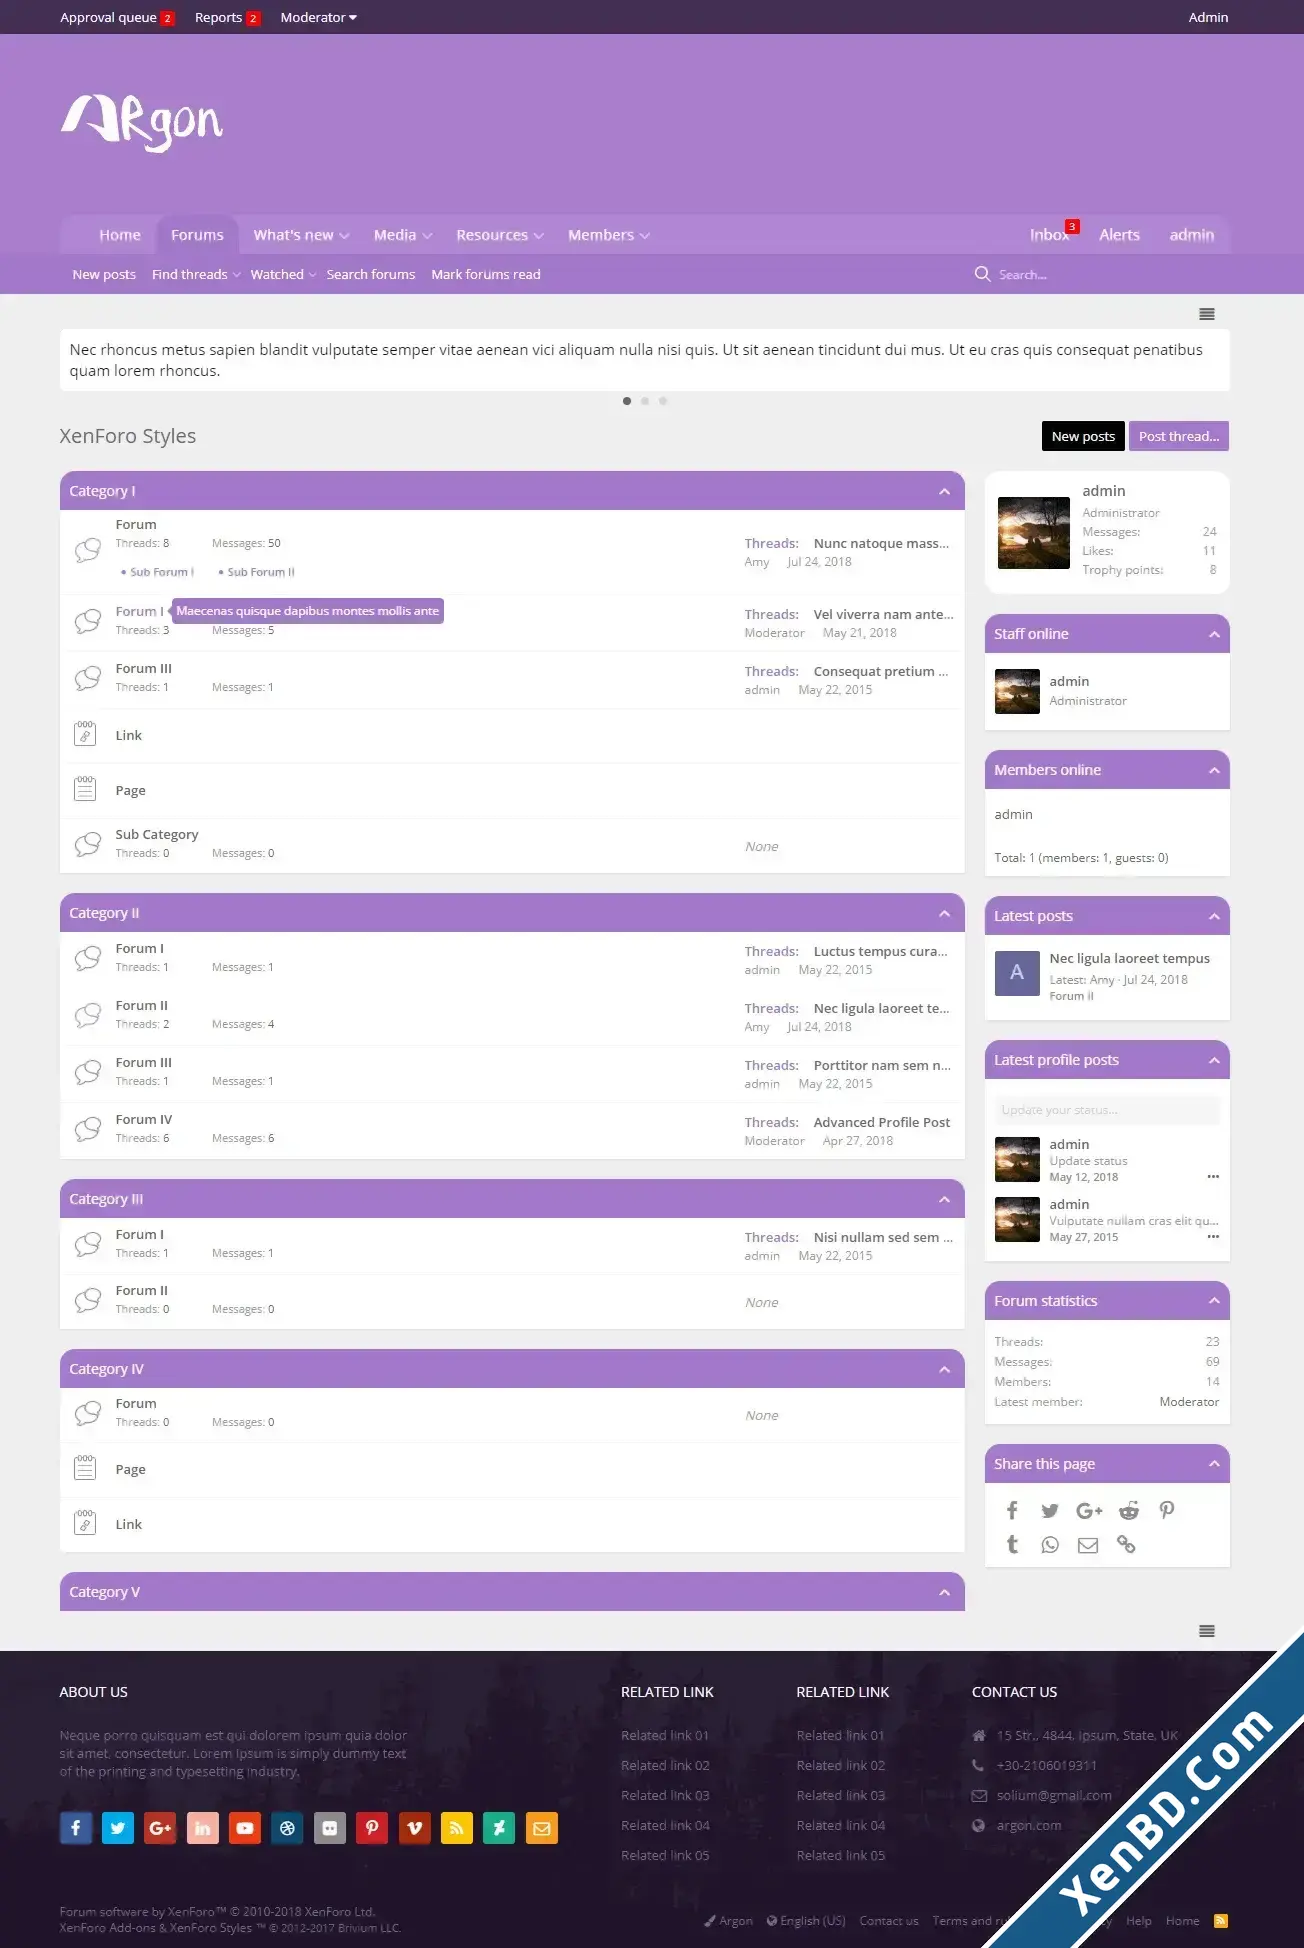Open footer RSS social icon
This screenshot has height=1948, width=1304.
coord(456,1828)
